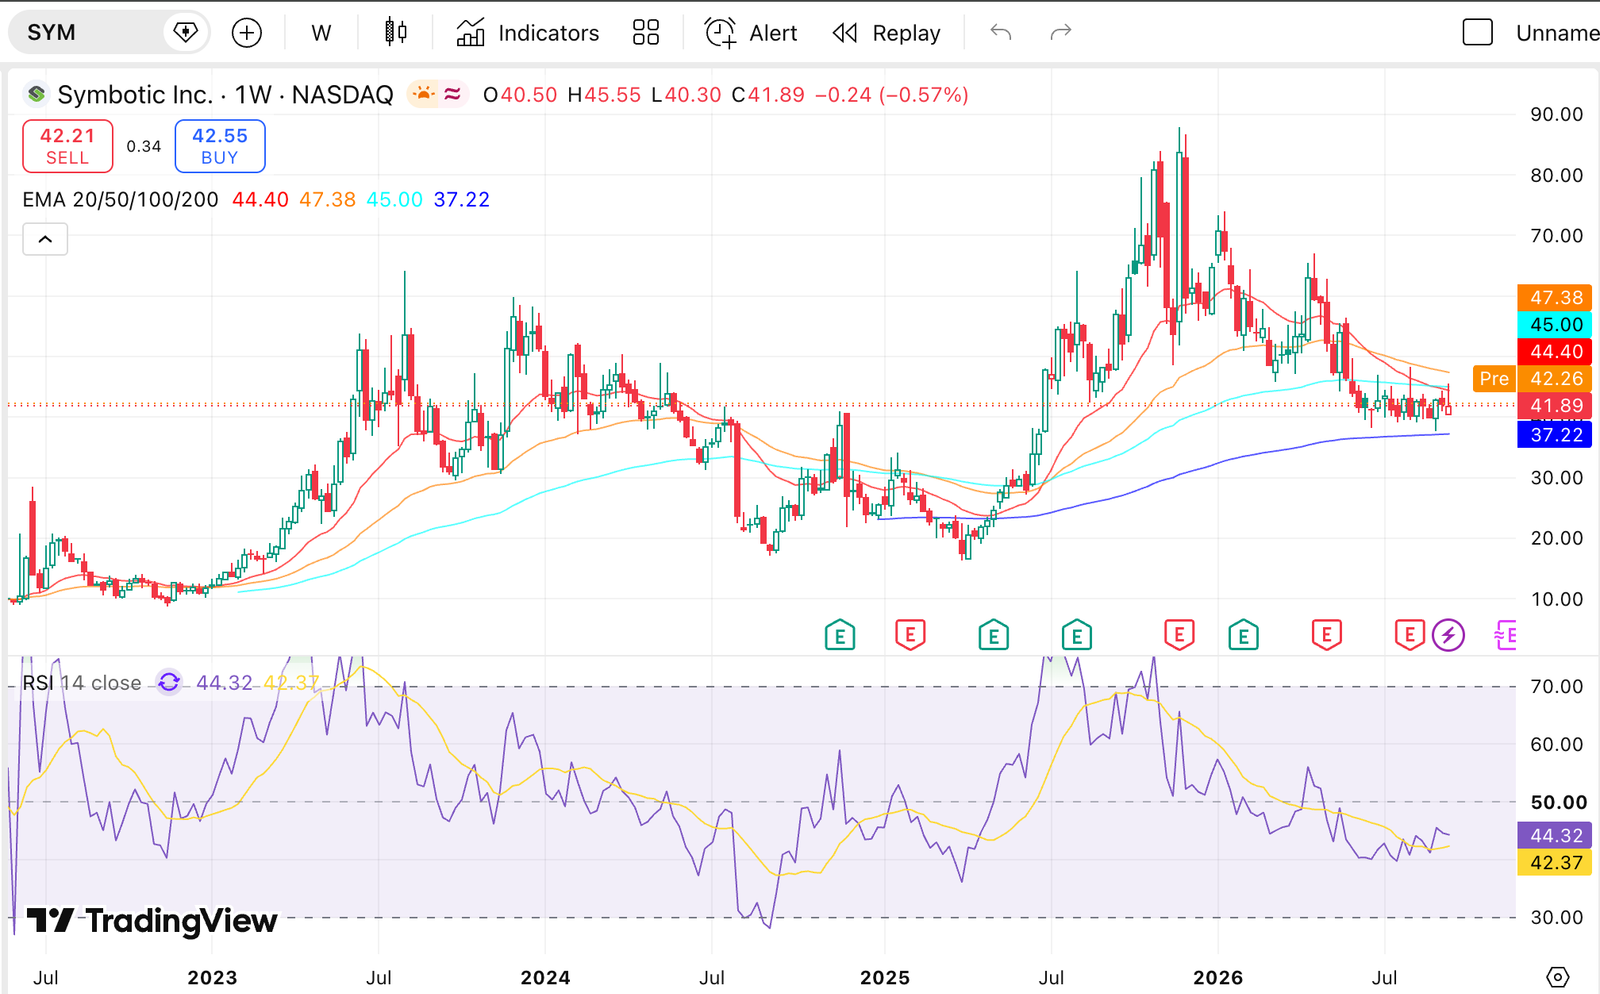Select the EMA 20/50/100/200 indicator legend
The image size is (1600, 994).
(120, 200)
